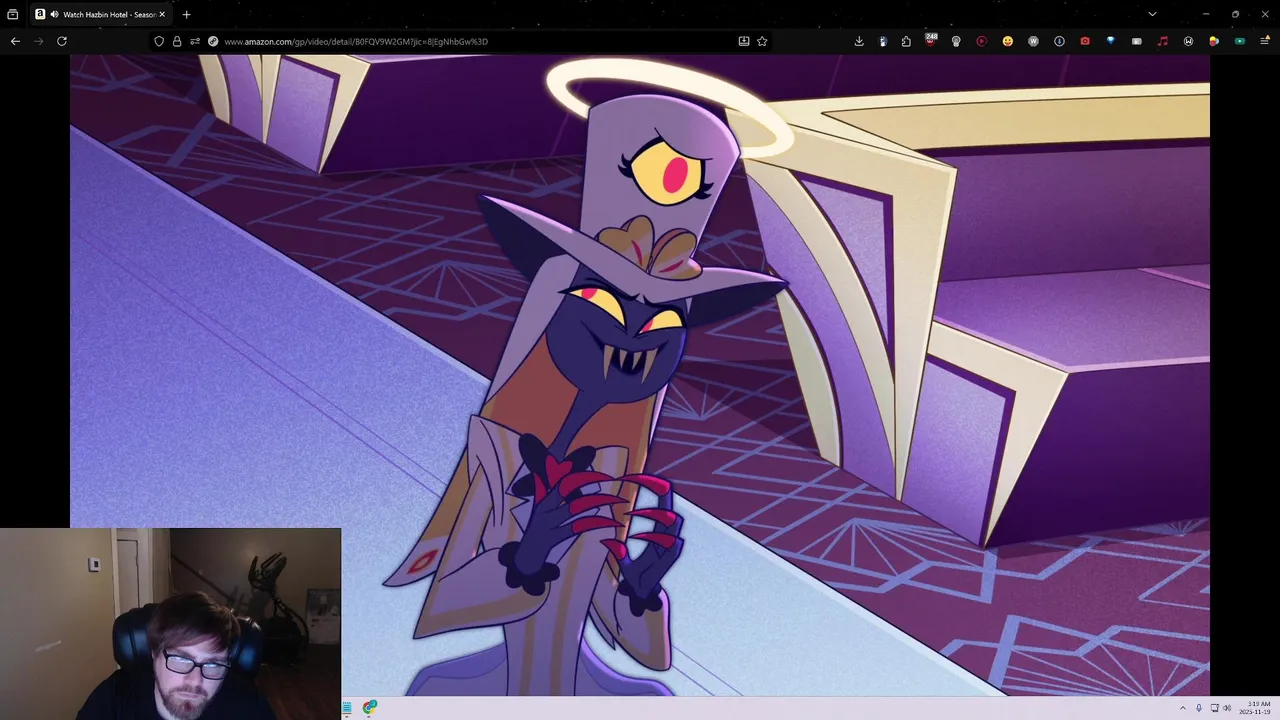The width and height of the screenshot is (1280, 720).
Task: Open the downloads panel
Action: tap(859, 41)
